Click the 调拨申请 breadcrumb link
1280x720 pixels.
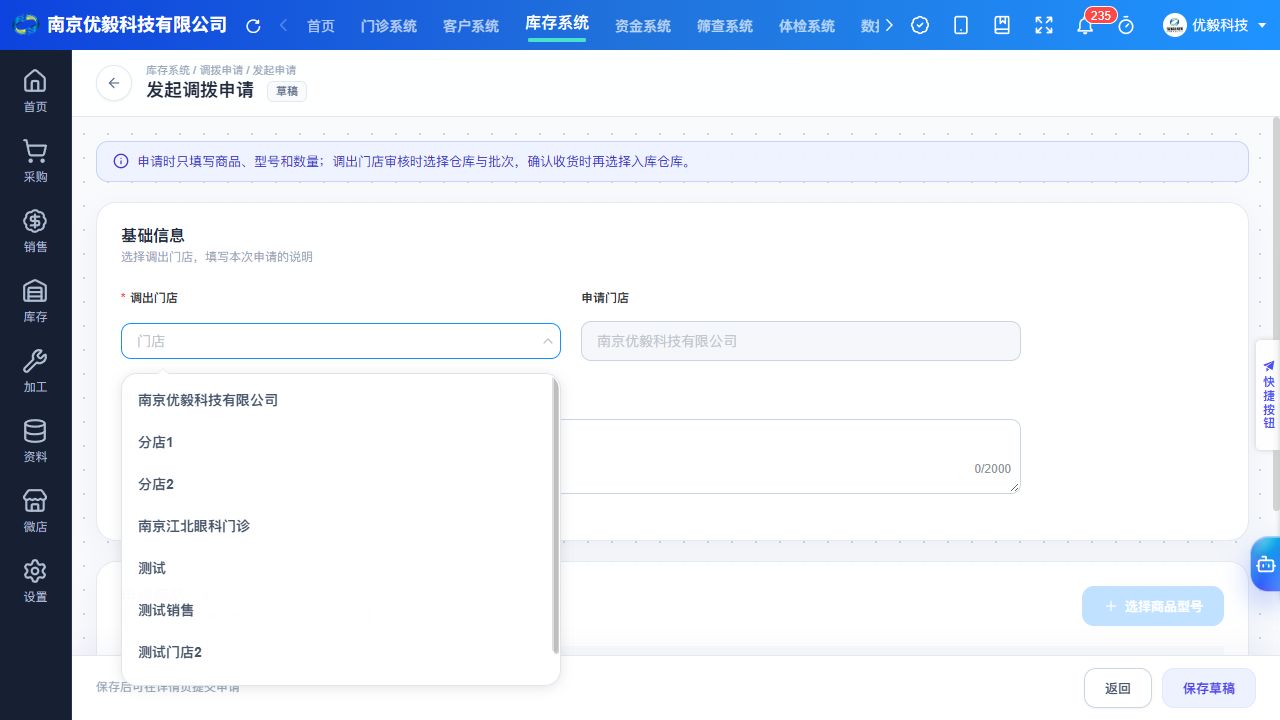(221, 70)
